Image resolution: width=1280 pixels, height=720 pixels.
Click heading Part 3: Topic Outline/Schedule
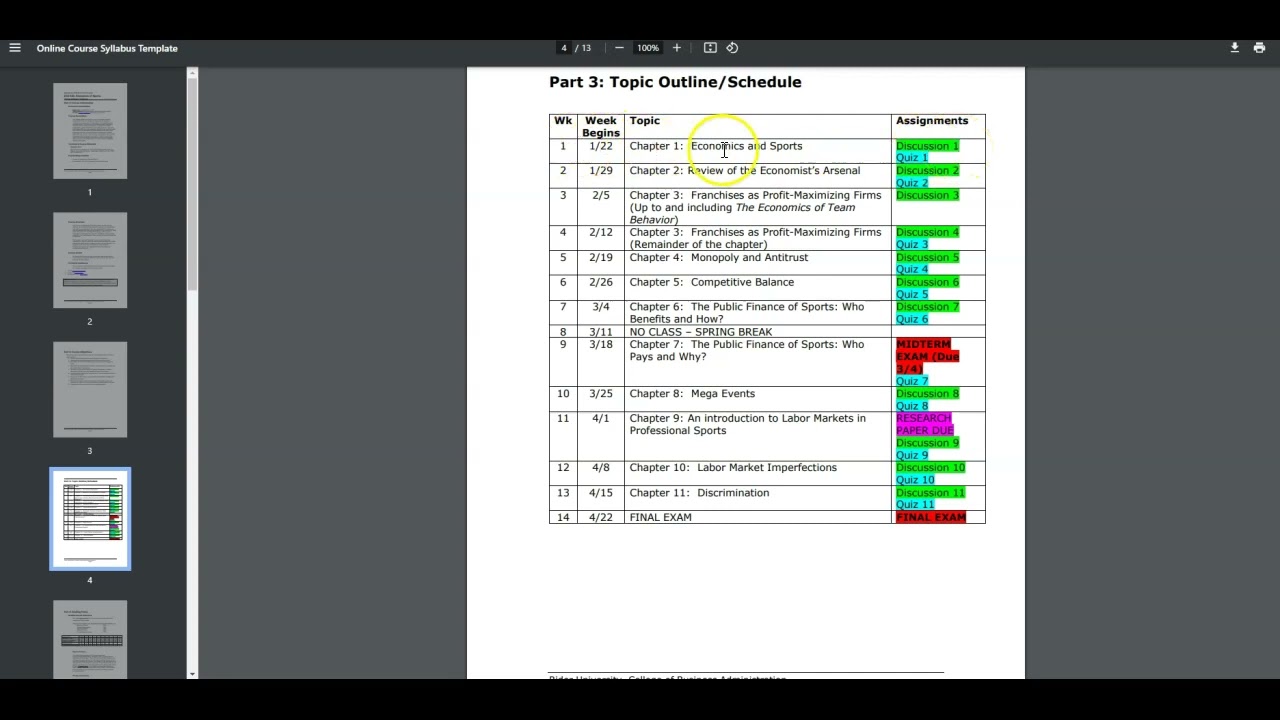point(675,82)
